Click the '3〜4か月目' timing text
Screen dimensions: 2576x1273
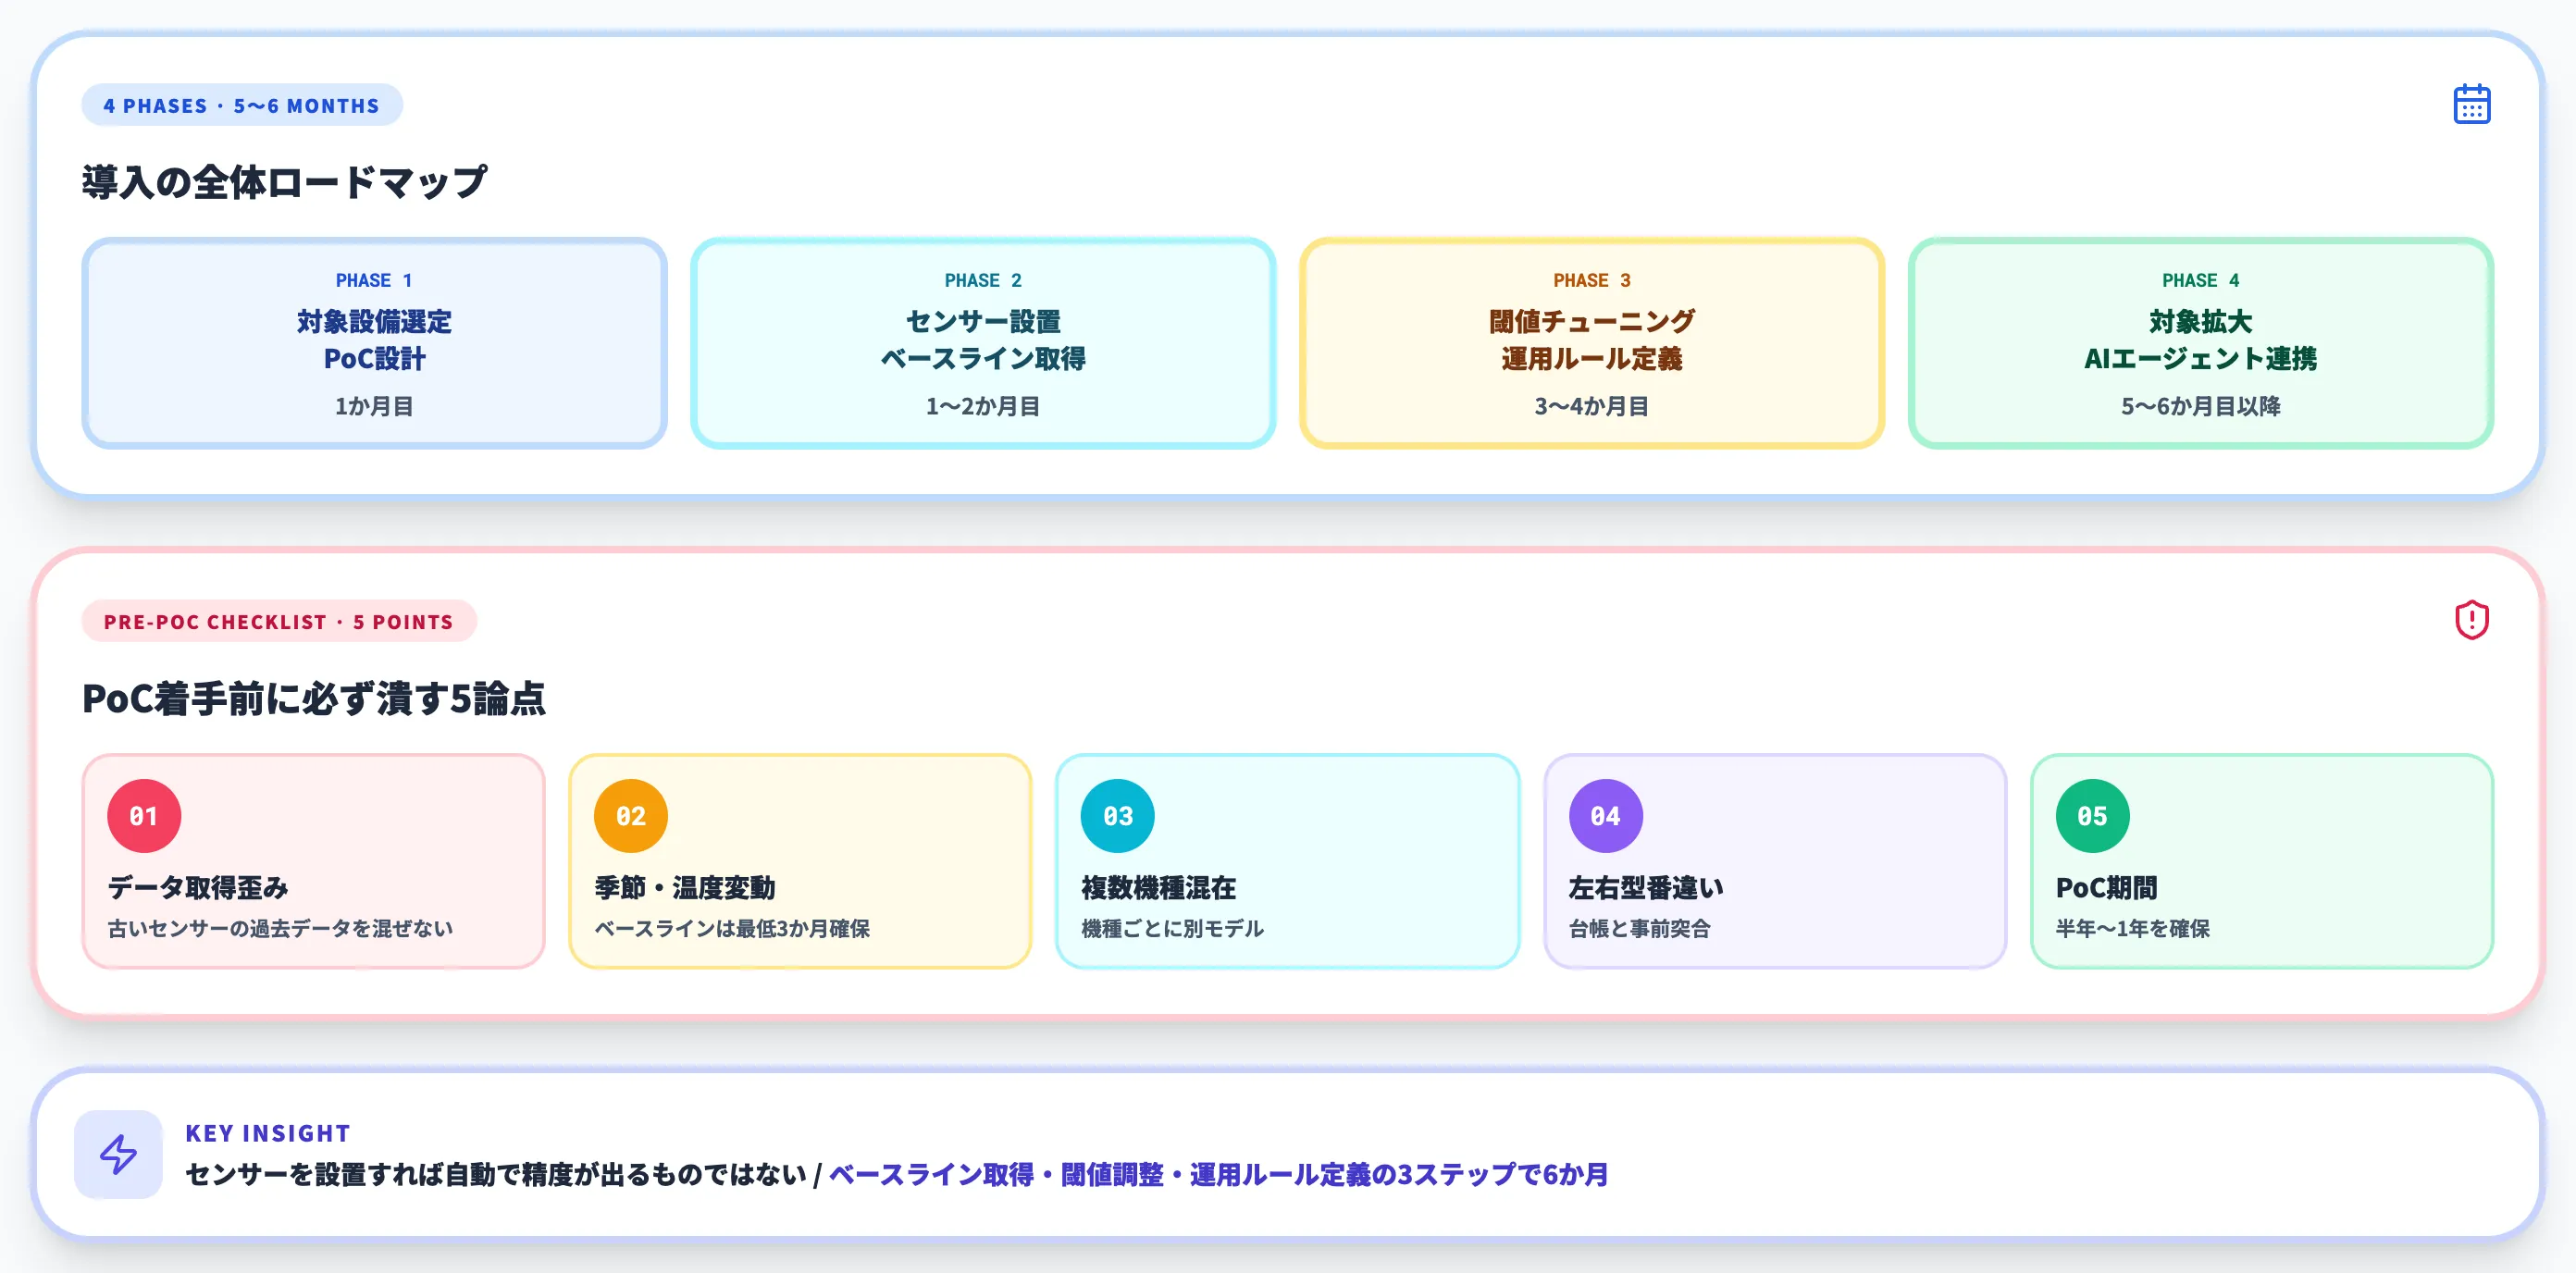[x=1592, y=406]
